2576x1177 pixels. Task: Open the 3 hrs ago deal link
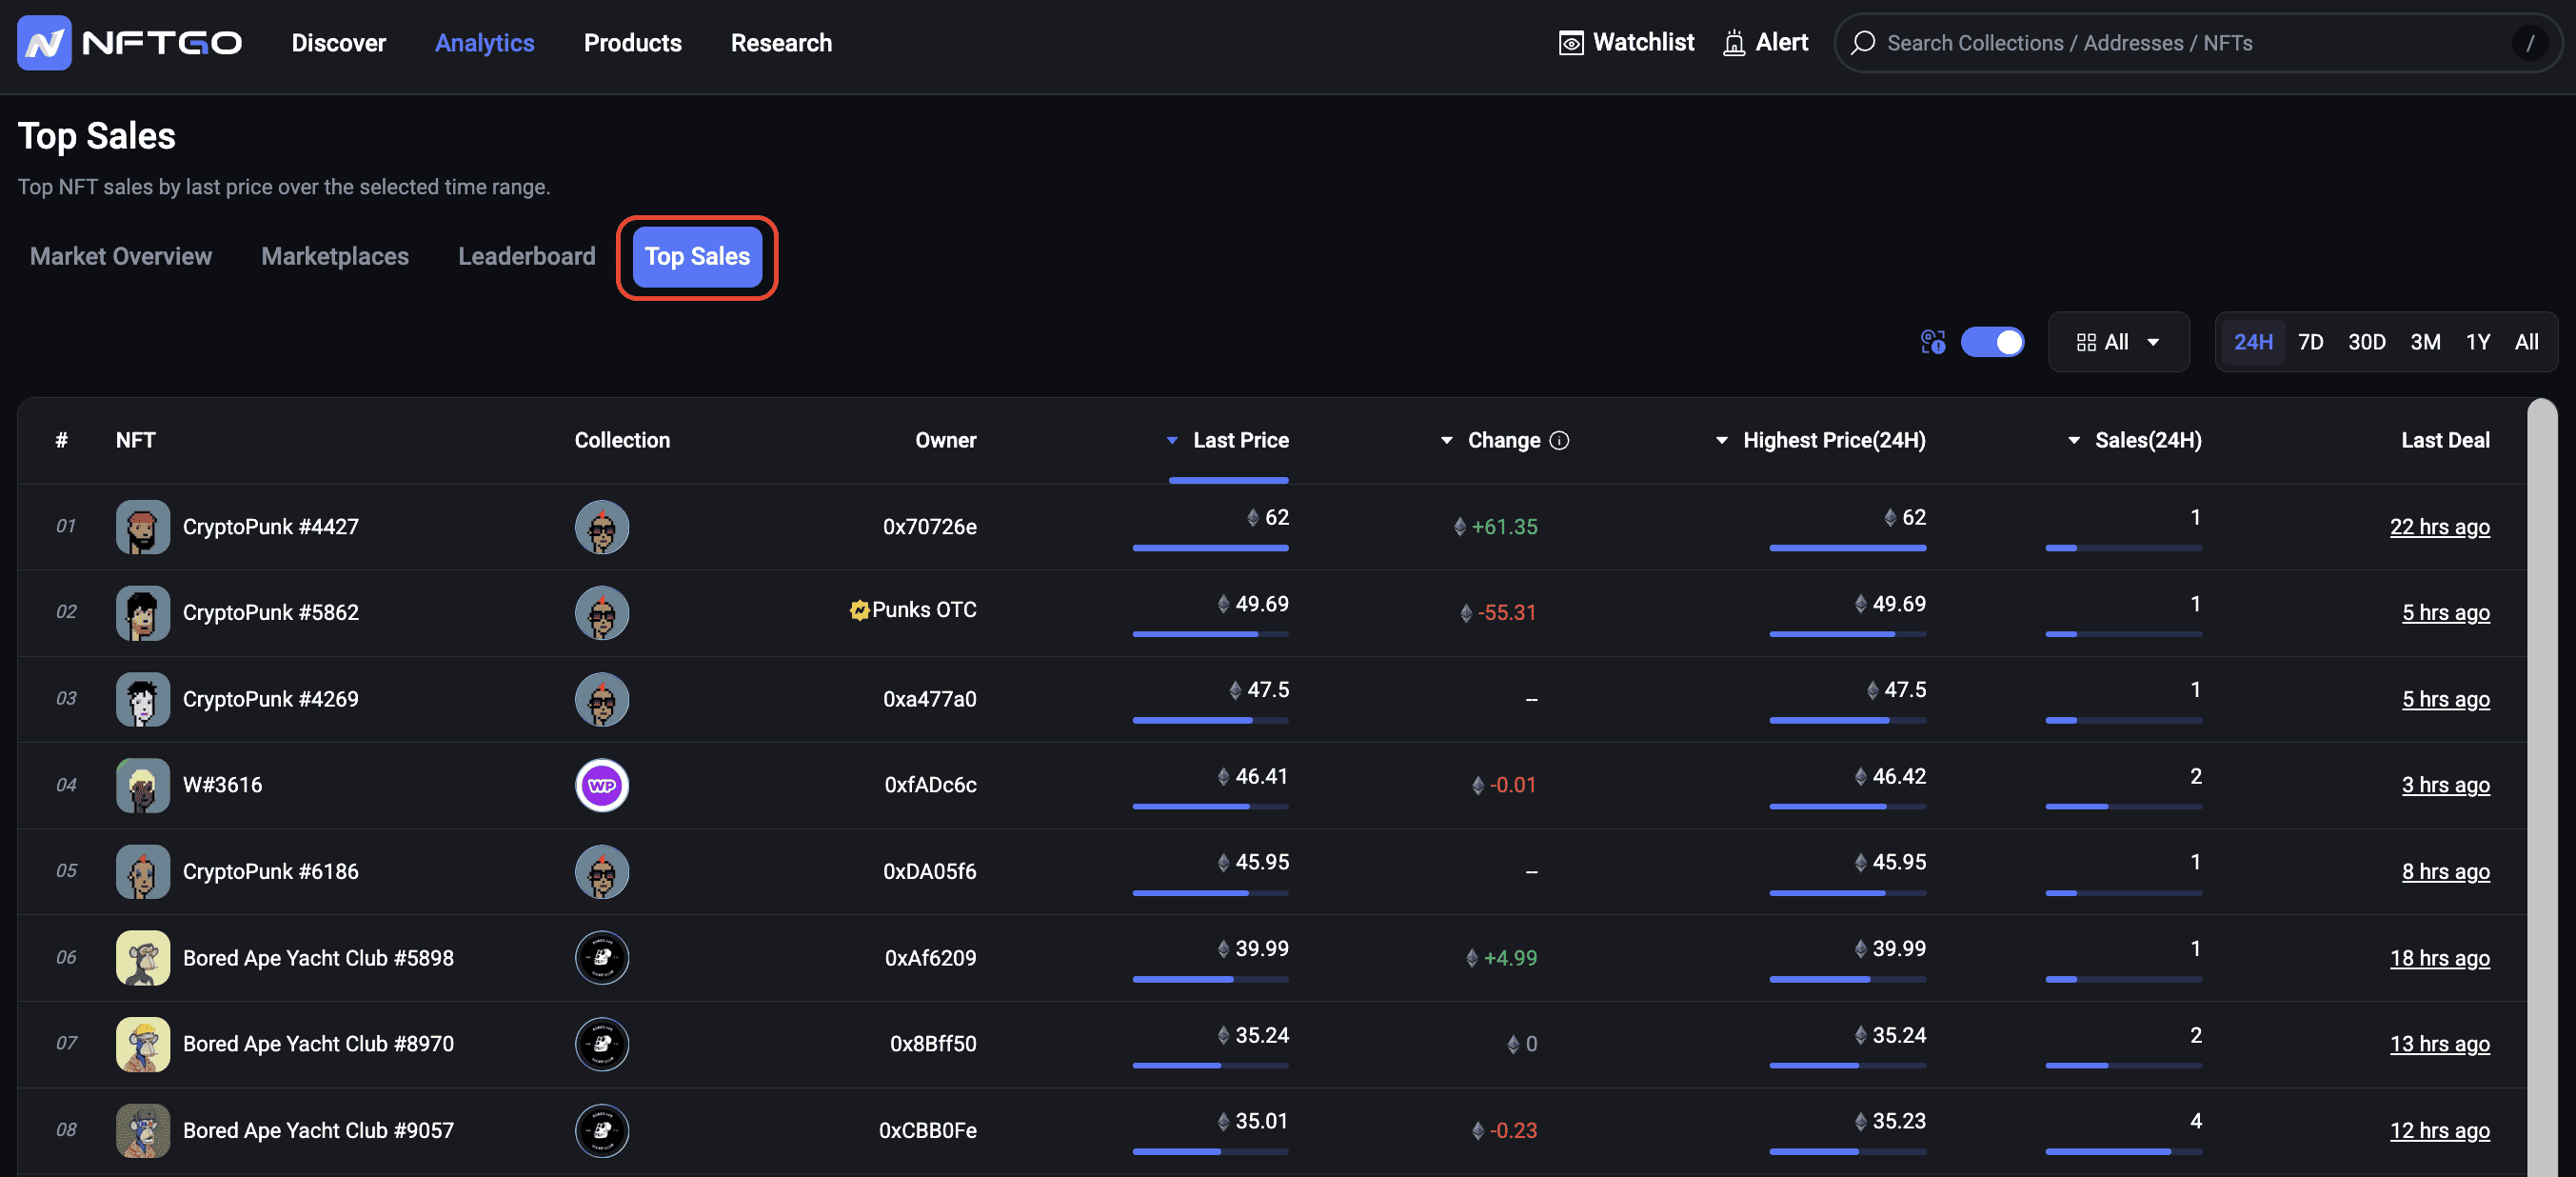tap(2446, 786)
